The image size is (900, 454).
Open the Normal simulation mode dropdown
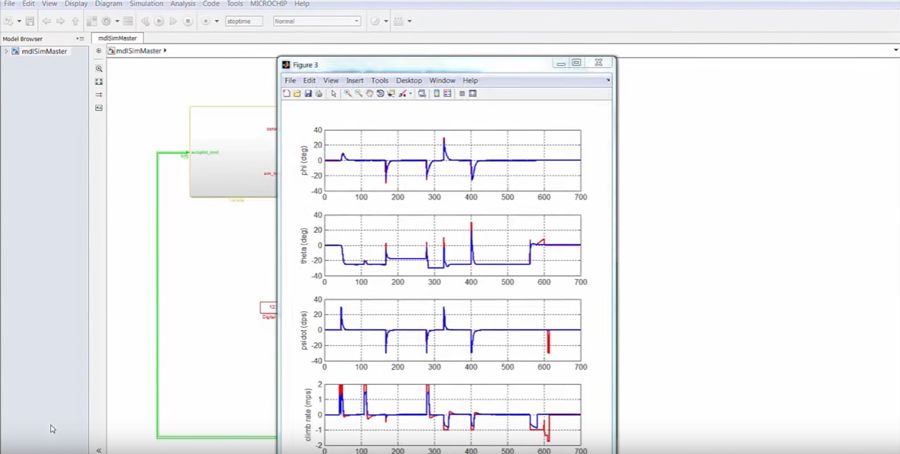pos(317,20)
